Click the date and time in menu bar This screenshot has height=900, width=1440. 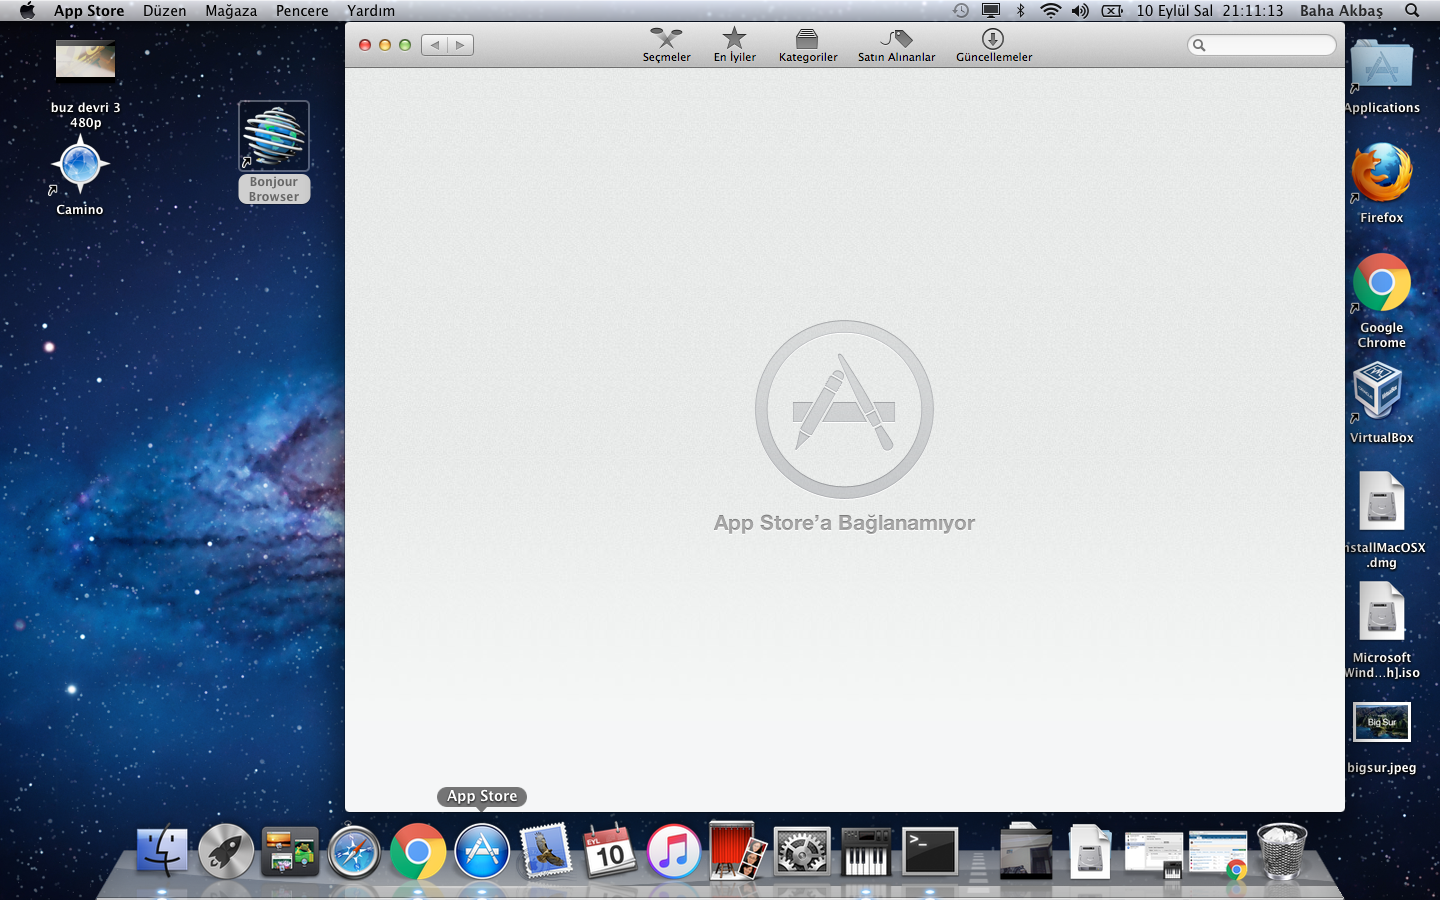click(1210, 11)
